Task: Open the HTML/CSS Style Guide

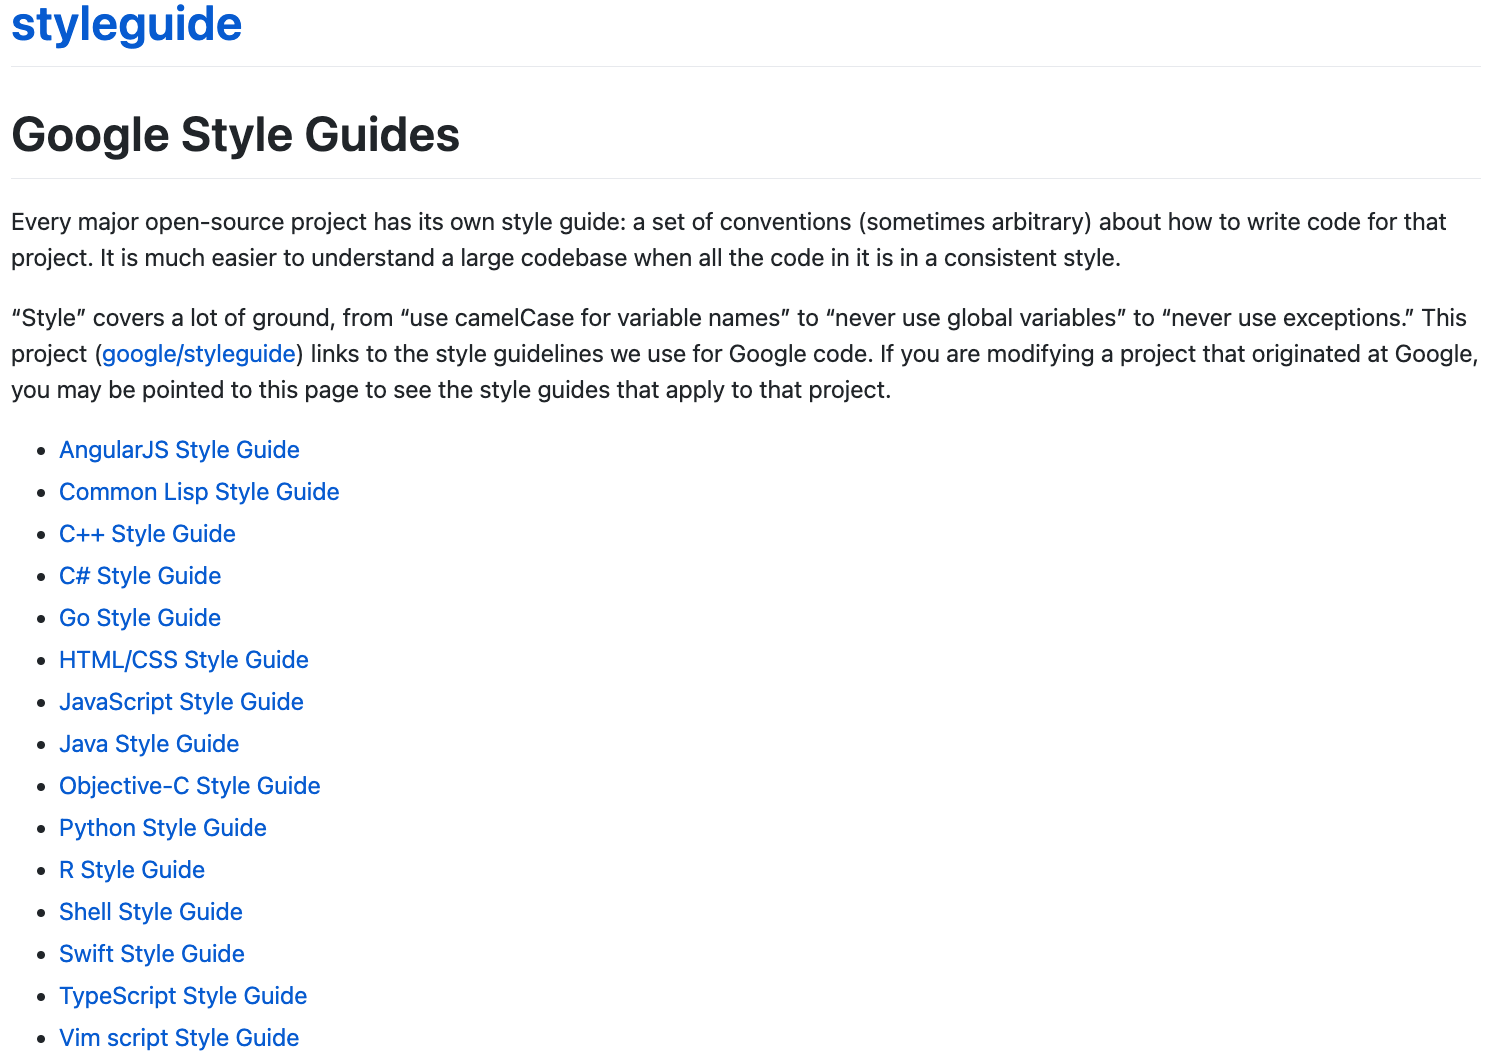Action: tap(184, 660)
